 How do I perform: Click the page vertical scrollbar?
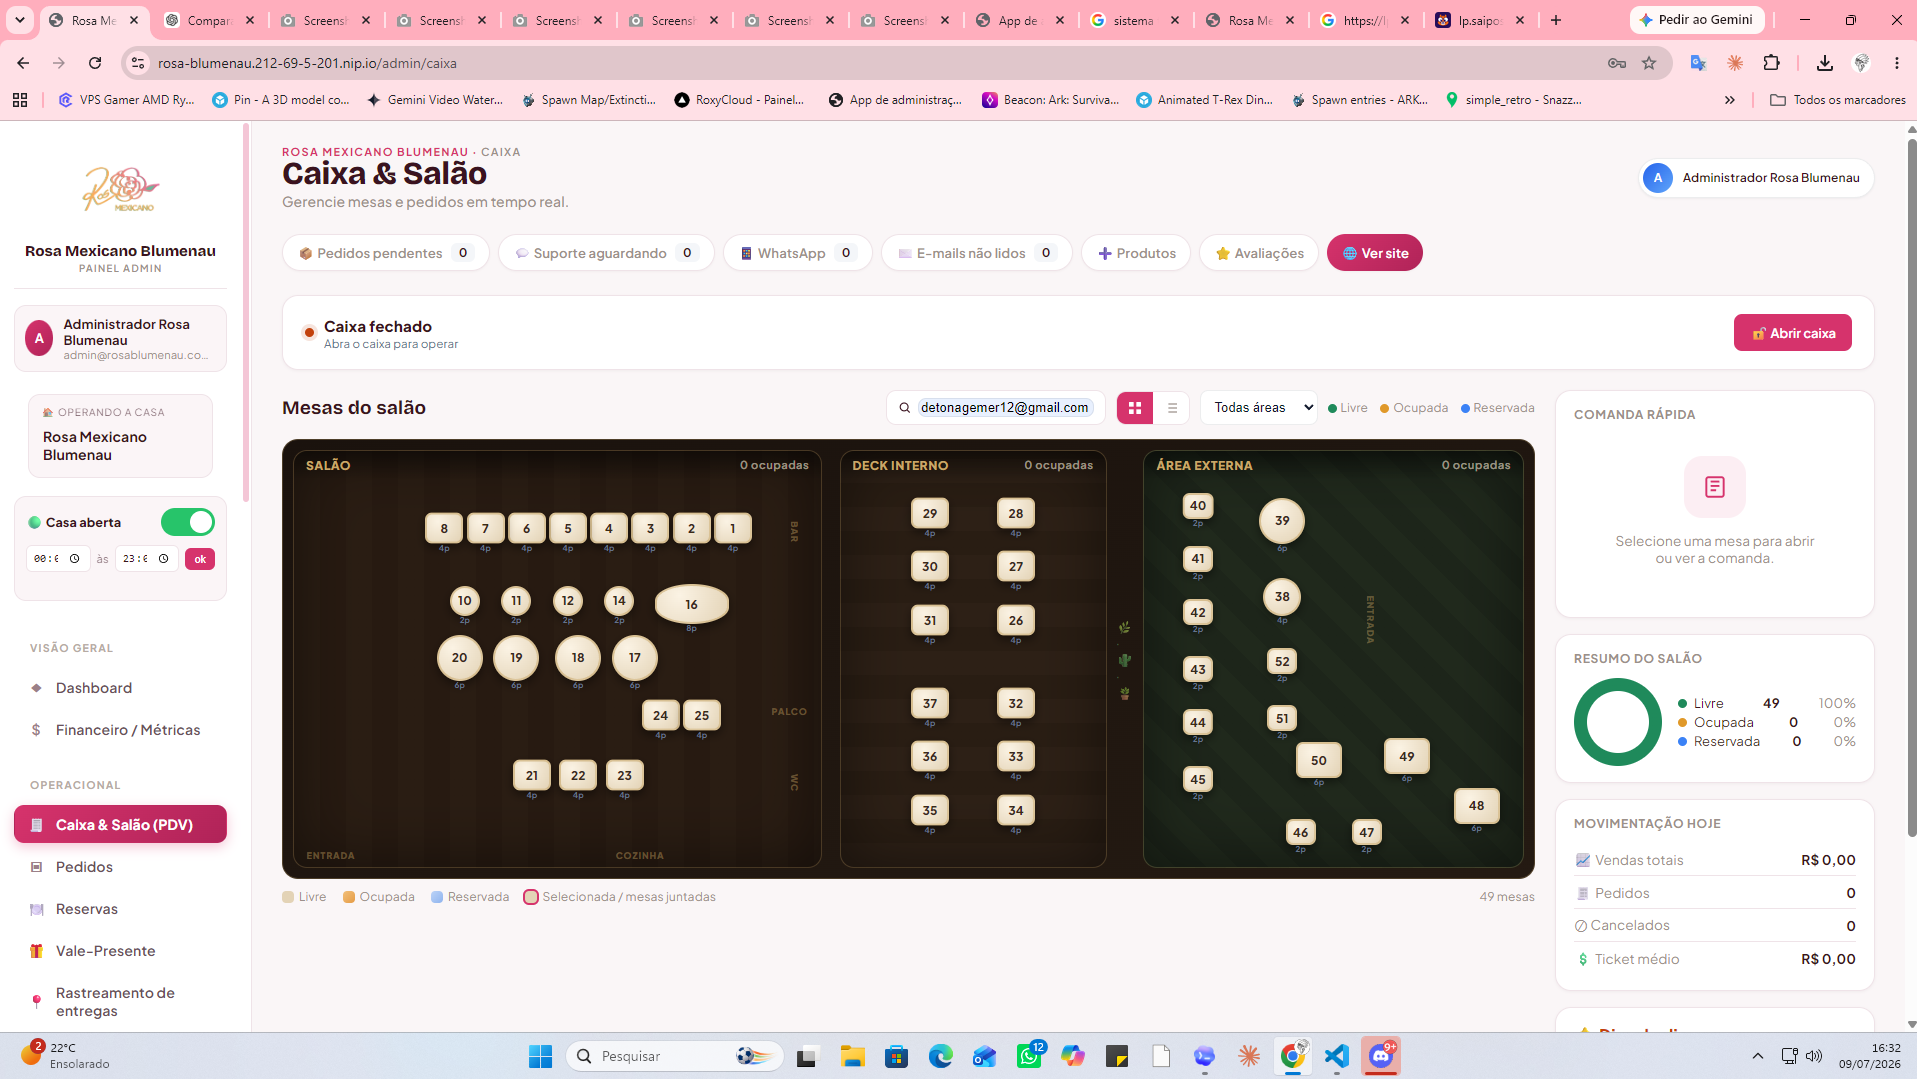1911,480
